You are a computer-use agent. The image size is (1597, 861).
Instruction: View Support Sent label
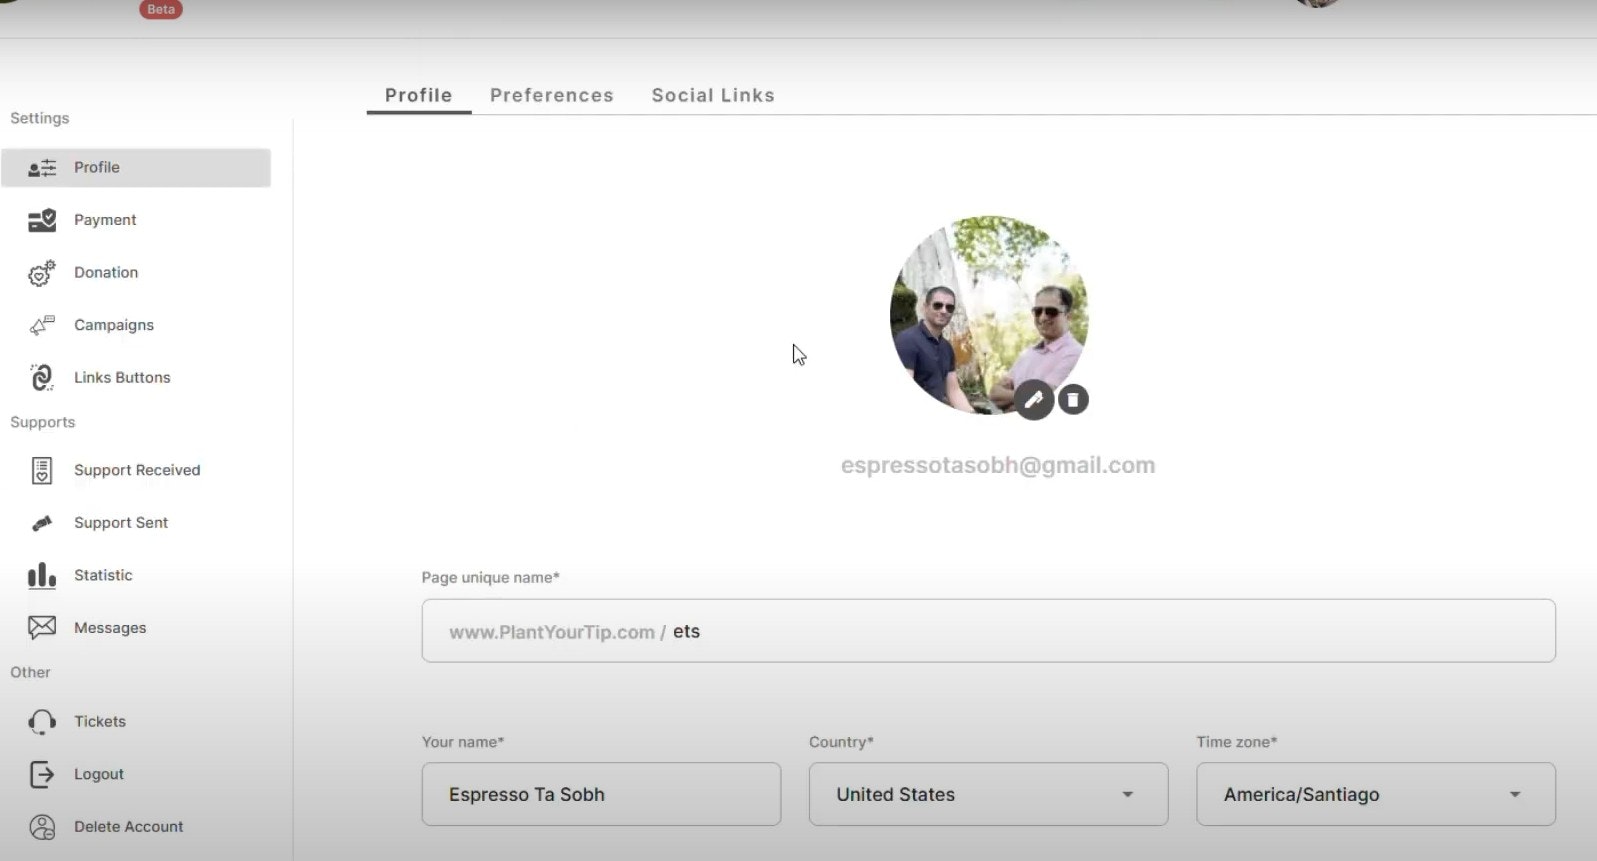click(121, 522)
